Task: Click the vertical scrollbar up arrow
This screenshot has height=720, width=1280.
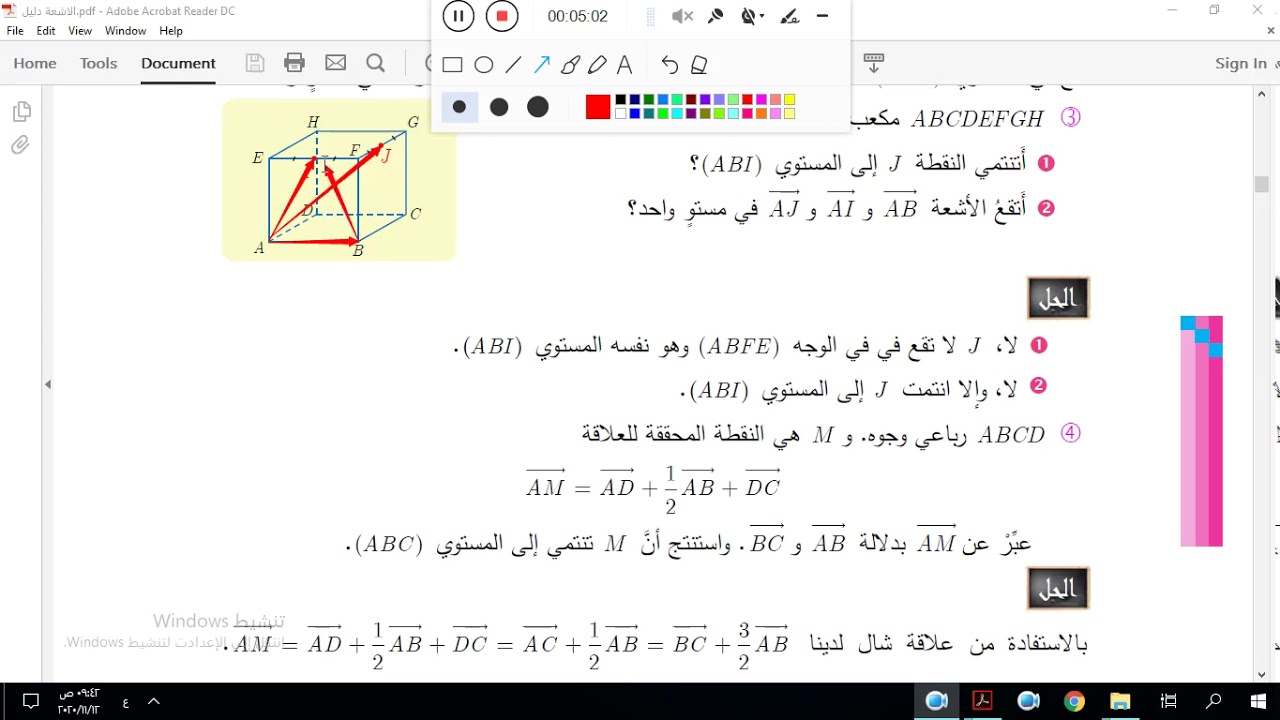Action: tap(1262, 92)
